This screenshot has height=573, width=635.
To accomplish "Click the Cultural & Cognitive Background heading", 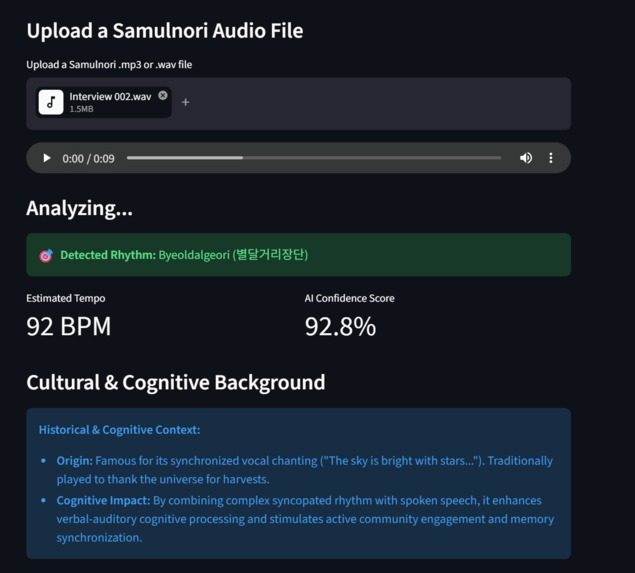I will pos(176,383).
